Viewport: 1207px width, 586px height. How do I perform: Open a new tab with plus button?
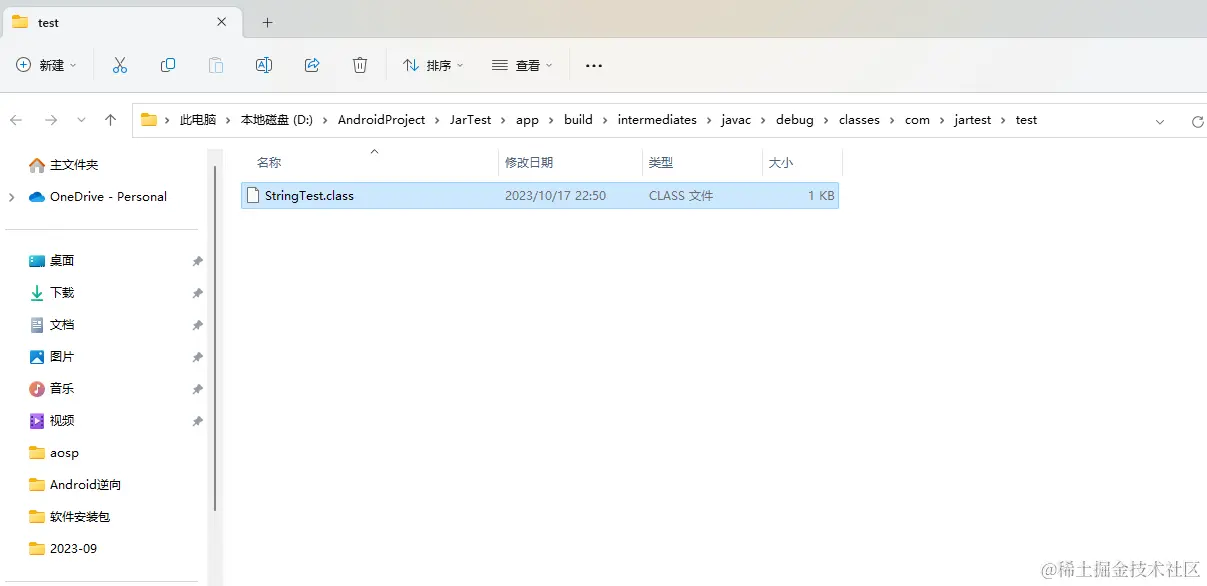pos(267,22)
